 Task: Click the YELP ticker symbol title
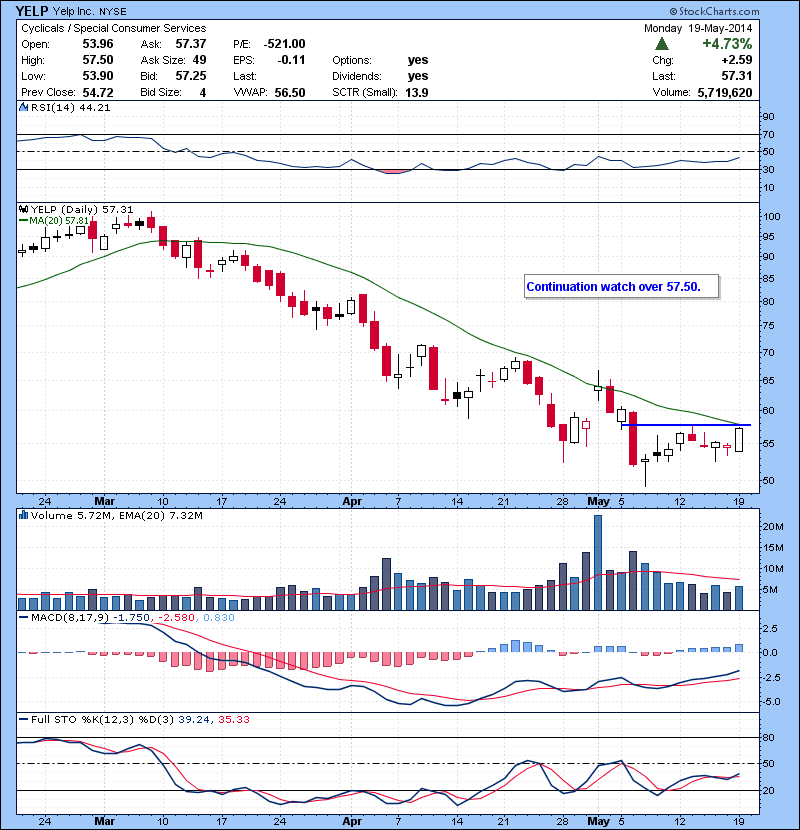pyautogui.click(x=32, y=11)
